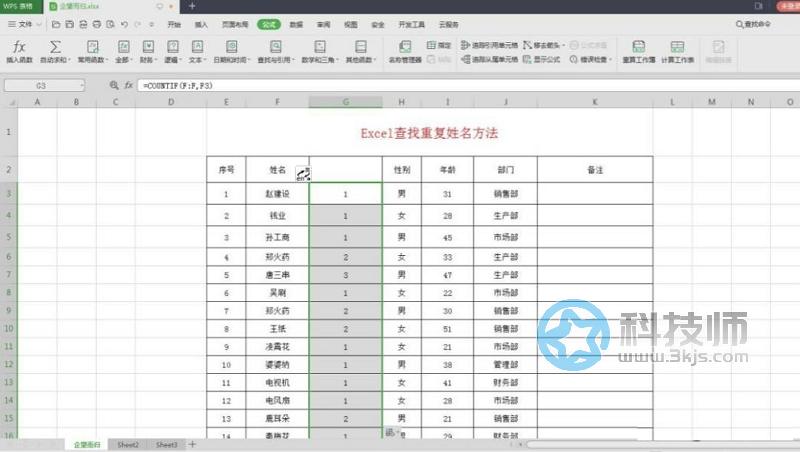Select column F header

(277, 102)
